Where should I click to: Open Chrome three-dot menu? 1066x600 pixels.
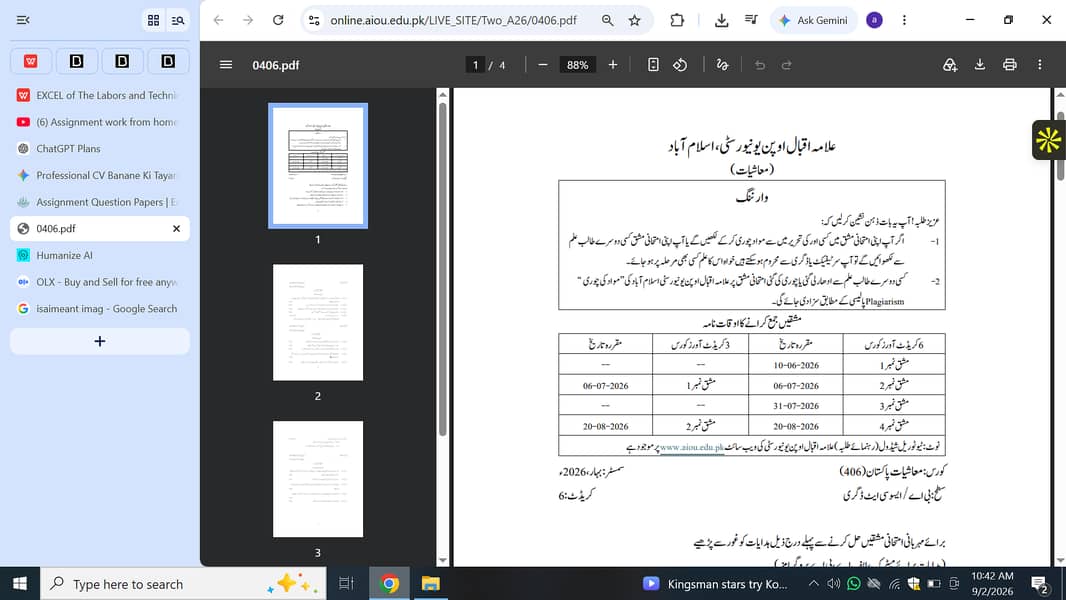tap(904, 20)
